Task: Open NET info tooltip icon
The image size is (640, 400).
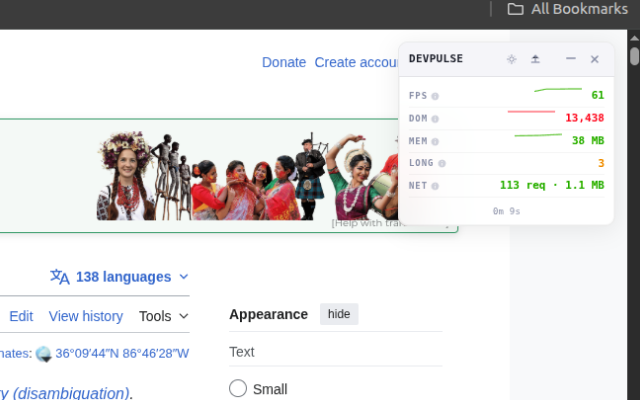Action: (x=435, y=186)
